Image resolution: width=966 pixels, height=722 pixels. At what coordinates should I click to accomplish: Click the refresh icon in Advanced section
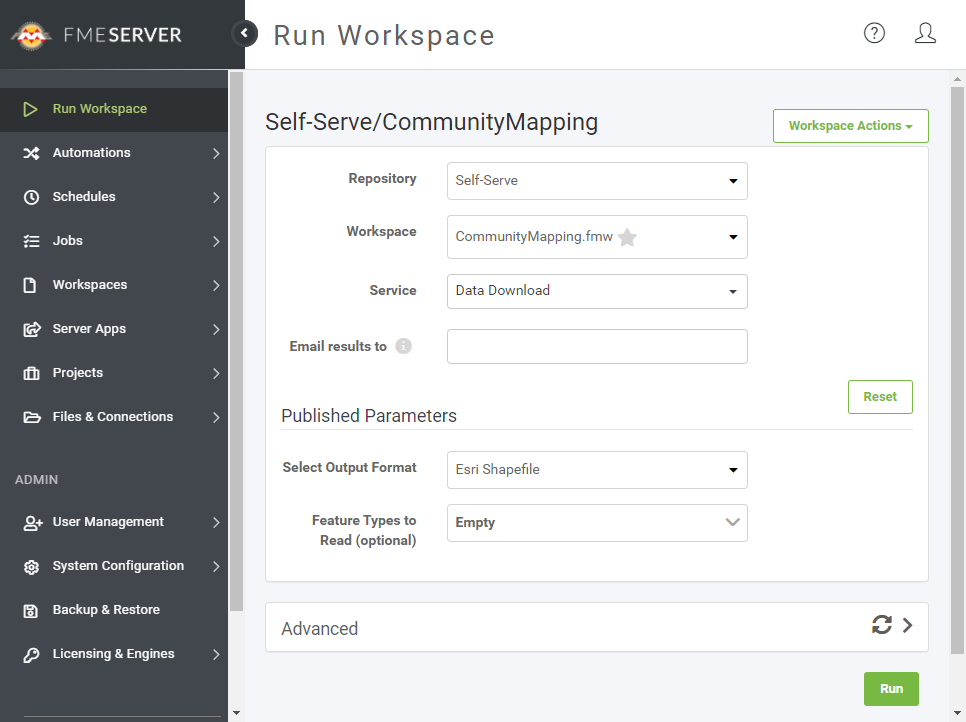click(881, 625)
